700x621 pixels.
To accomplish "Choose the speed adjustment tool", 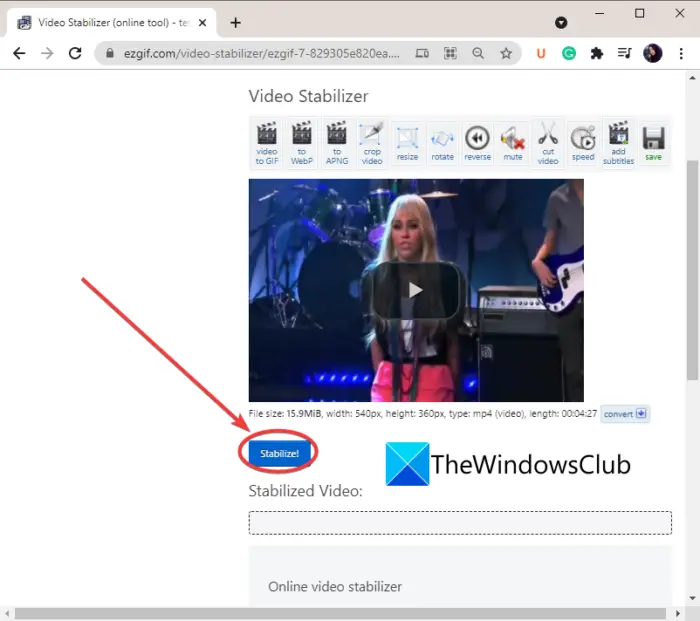I will [x=583, y=143].
